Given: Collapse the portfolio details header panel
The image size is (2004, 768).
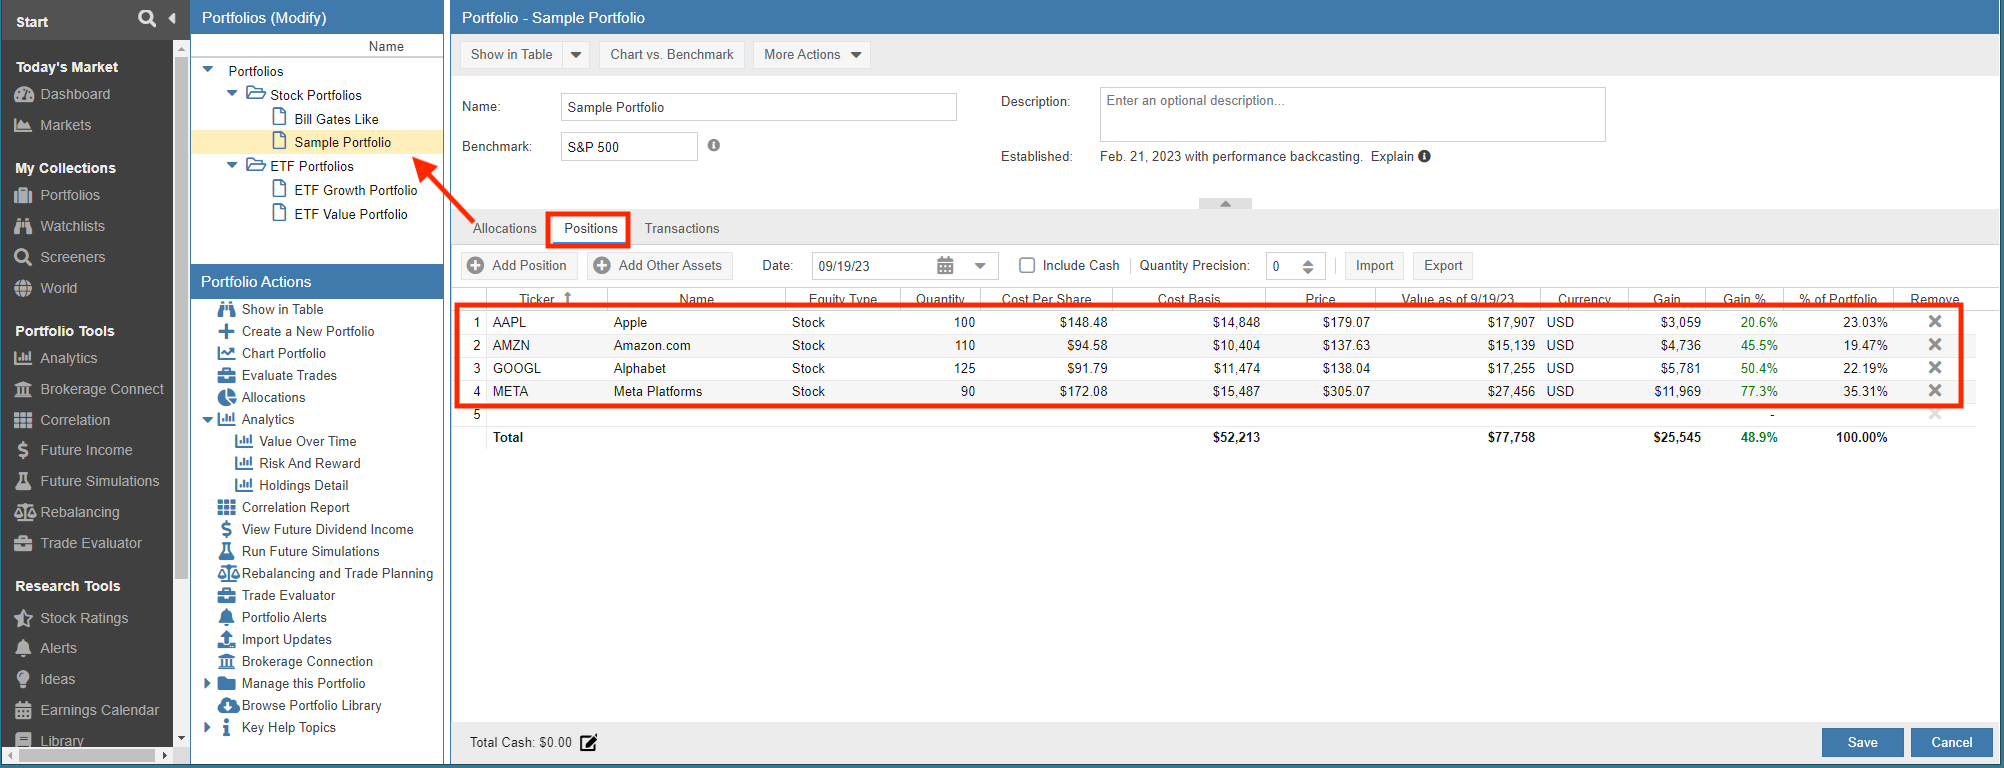Looking at the screenshot, I should (1225, 203).
